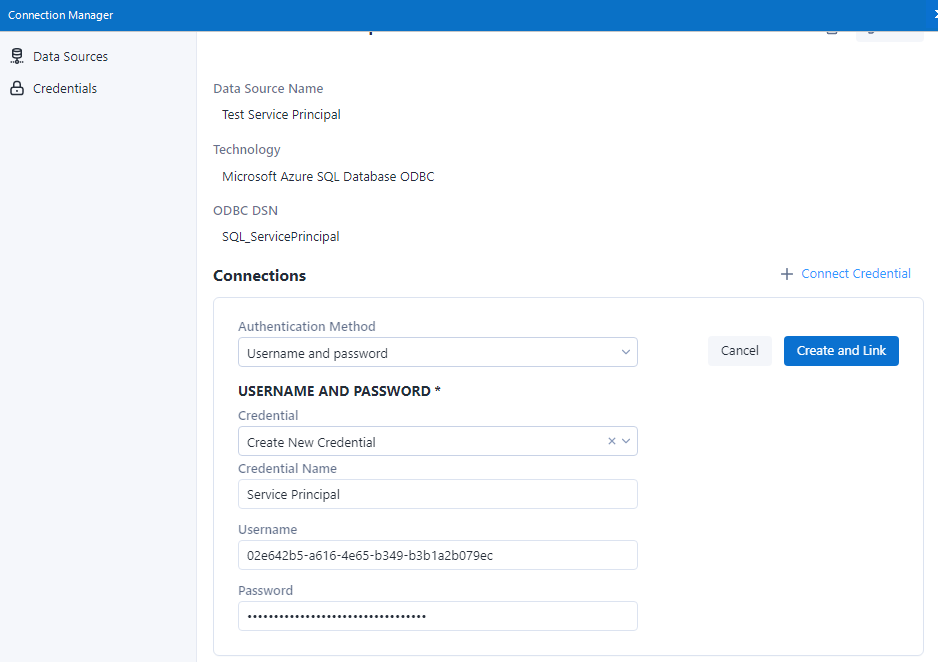The image size is (938, 662).
Task: Click the Credentials padlock icon
Action: pyautogui.click(x=16, y=89)
